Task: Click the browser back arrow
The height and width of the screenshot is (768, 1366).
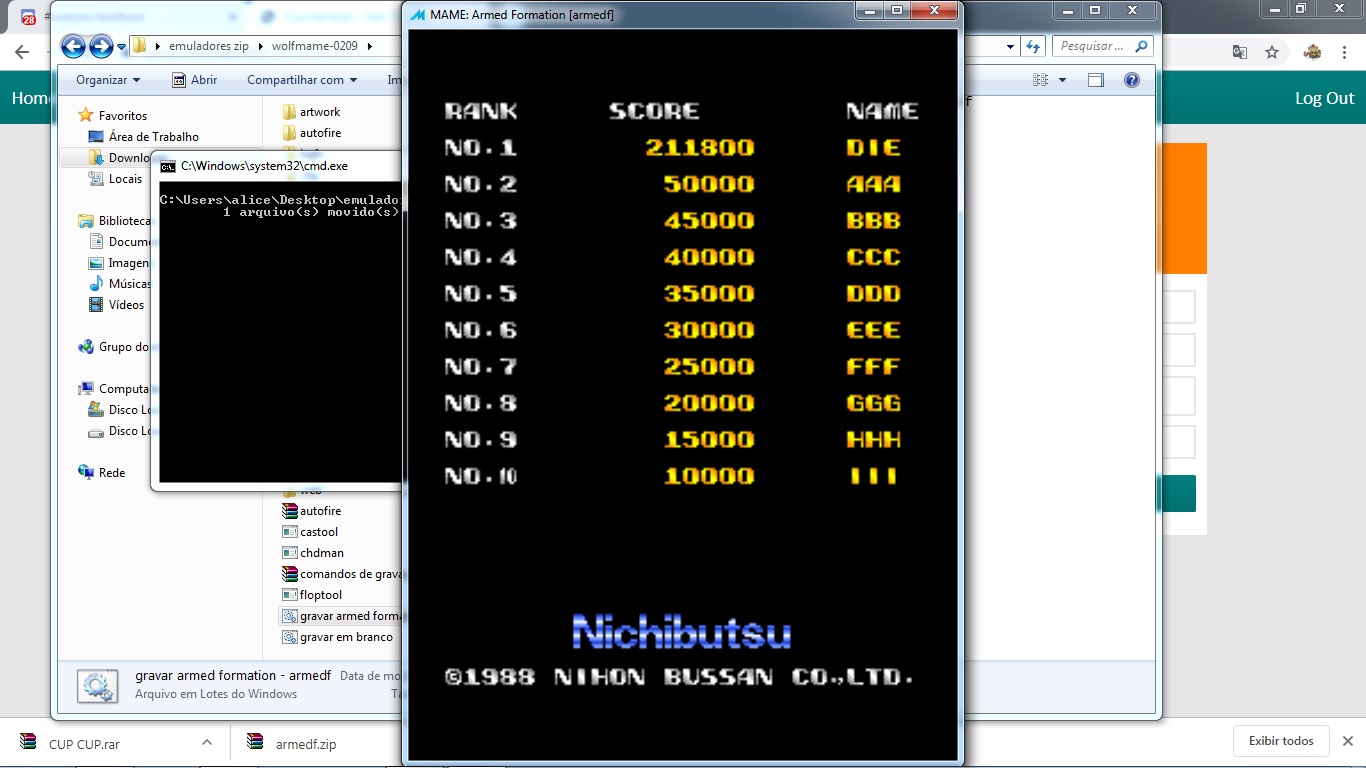Action: point(22,52)
